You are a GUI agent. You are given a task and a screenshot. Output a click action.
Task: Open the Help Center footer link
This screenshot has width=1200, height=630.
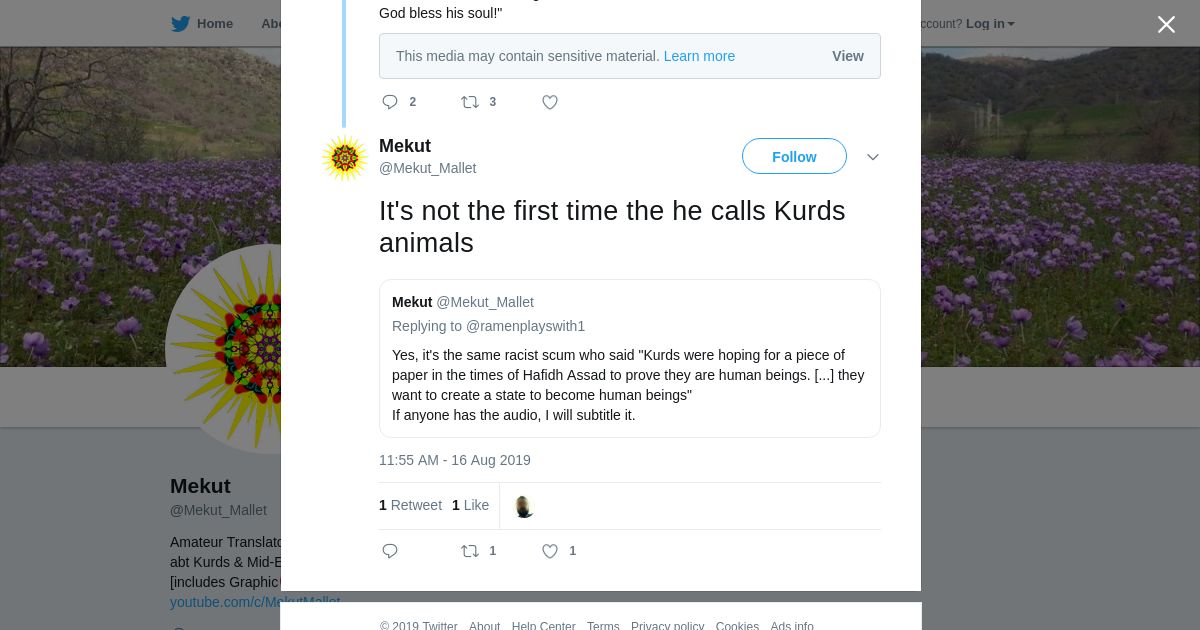point(543,626)
